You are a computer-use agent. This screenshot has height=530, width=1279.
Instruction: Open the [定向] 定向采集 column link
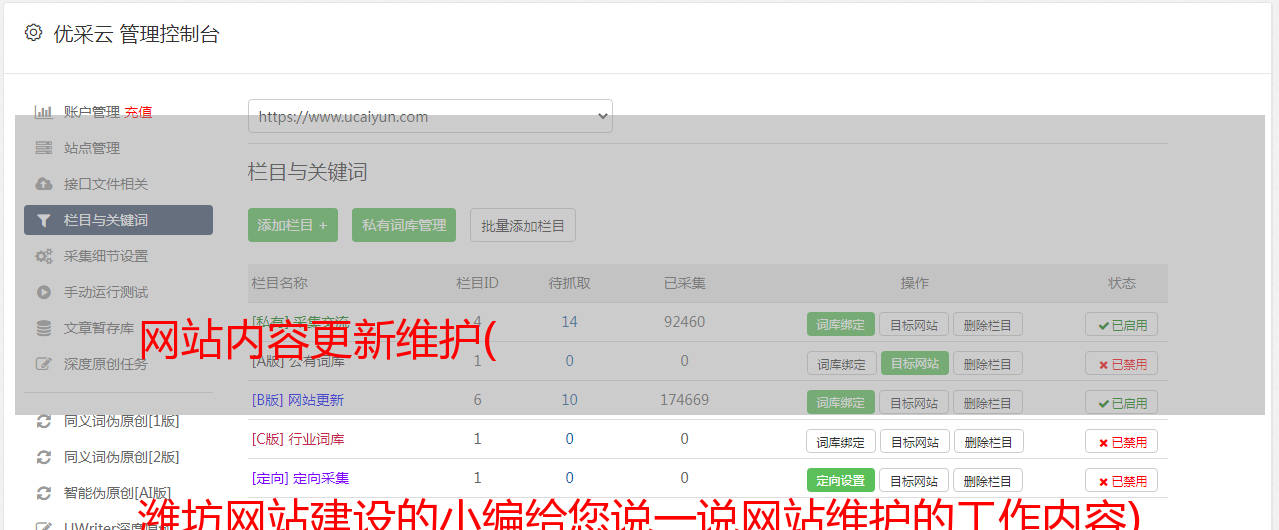tap(301, 478)
